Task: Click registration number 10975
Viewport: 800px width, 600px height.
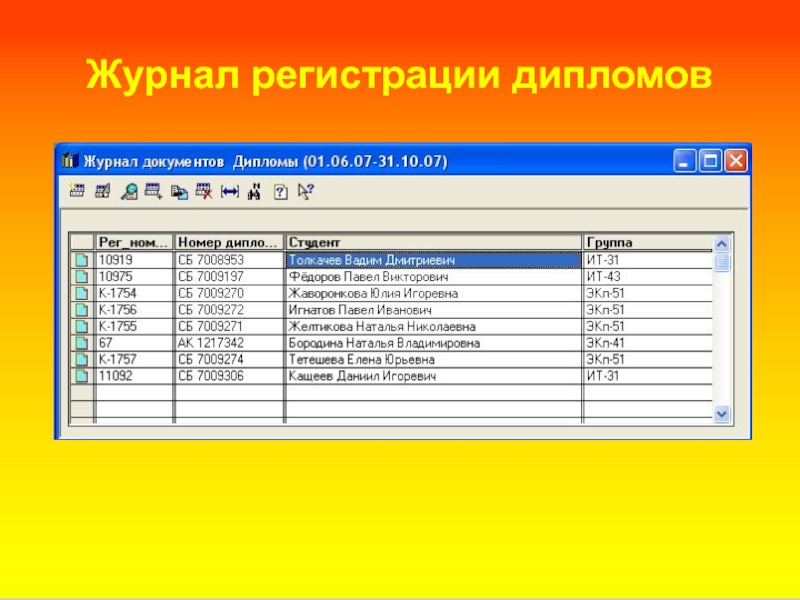Action: (134, 277)
